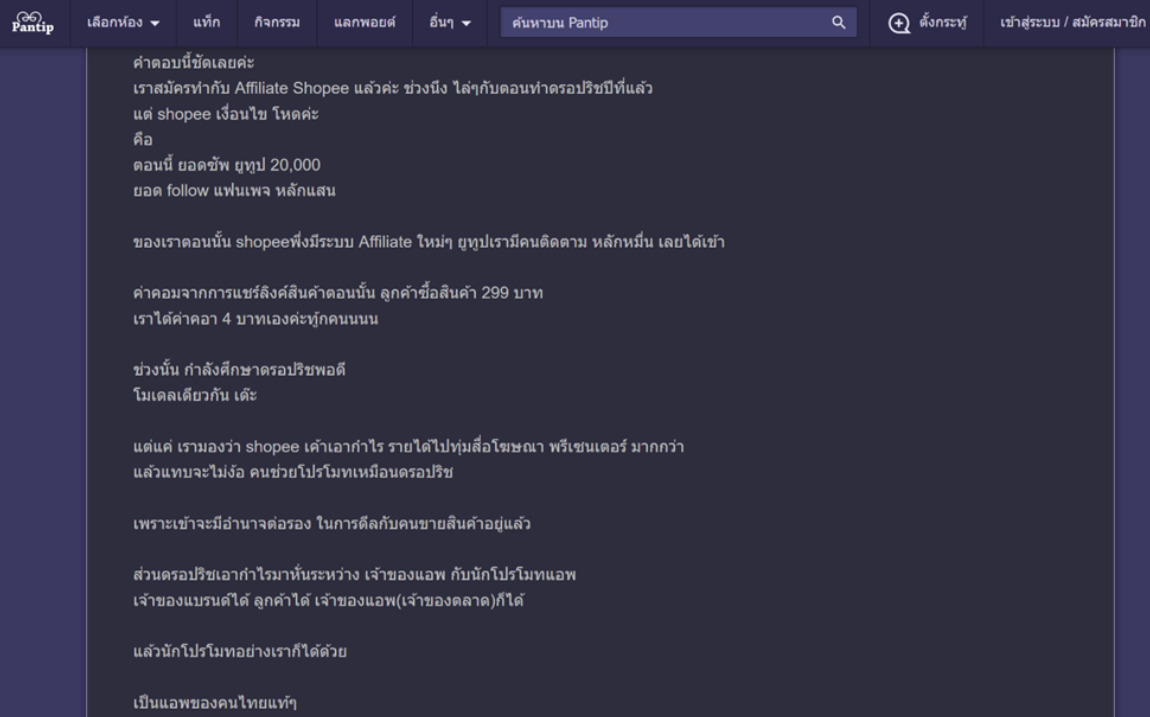Click the line mentioning Affiliate Shopee แล้วค่ะ
The image size is (1150, 717).
tap(392, 88)
